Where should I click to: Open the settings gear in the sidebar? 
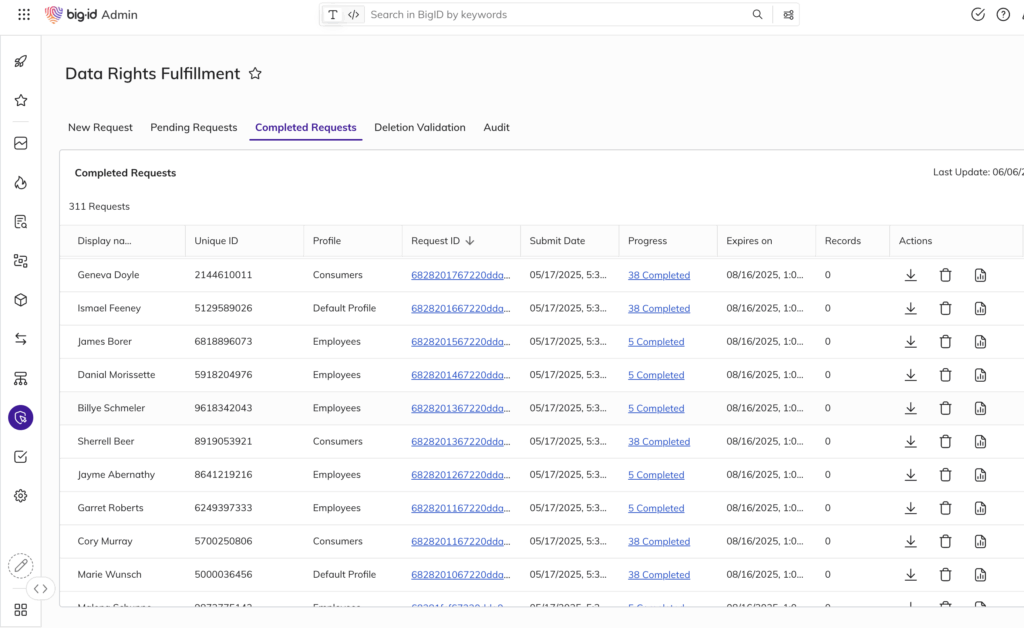click(21, 496)
